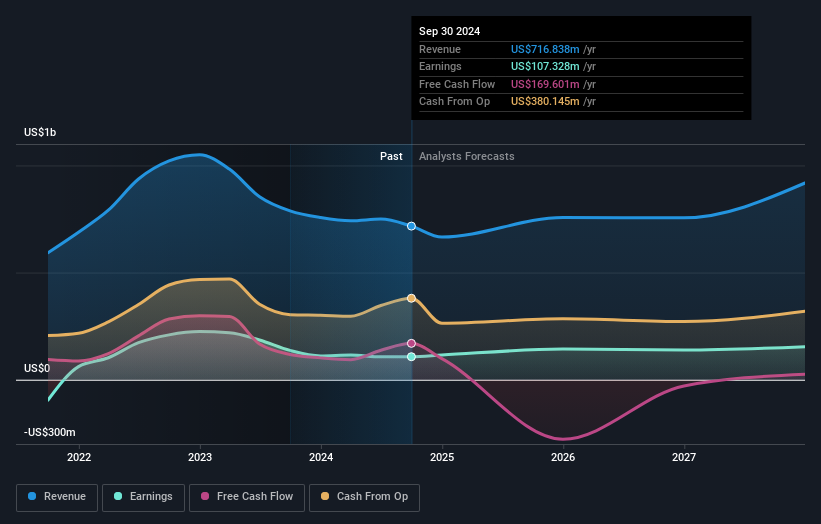821x524 pixels.
Task: Toggle the Cash From Op legend button
Action: click(364, 497)
